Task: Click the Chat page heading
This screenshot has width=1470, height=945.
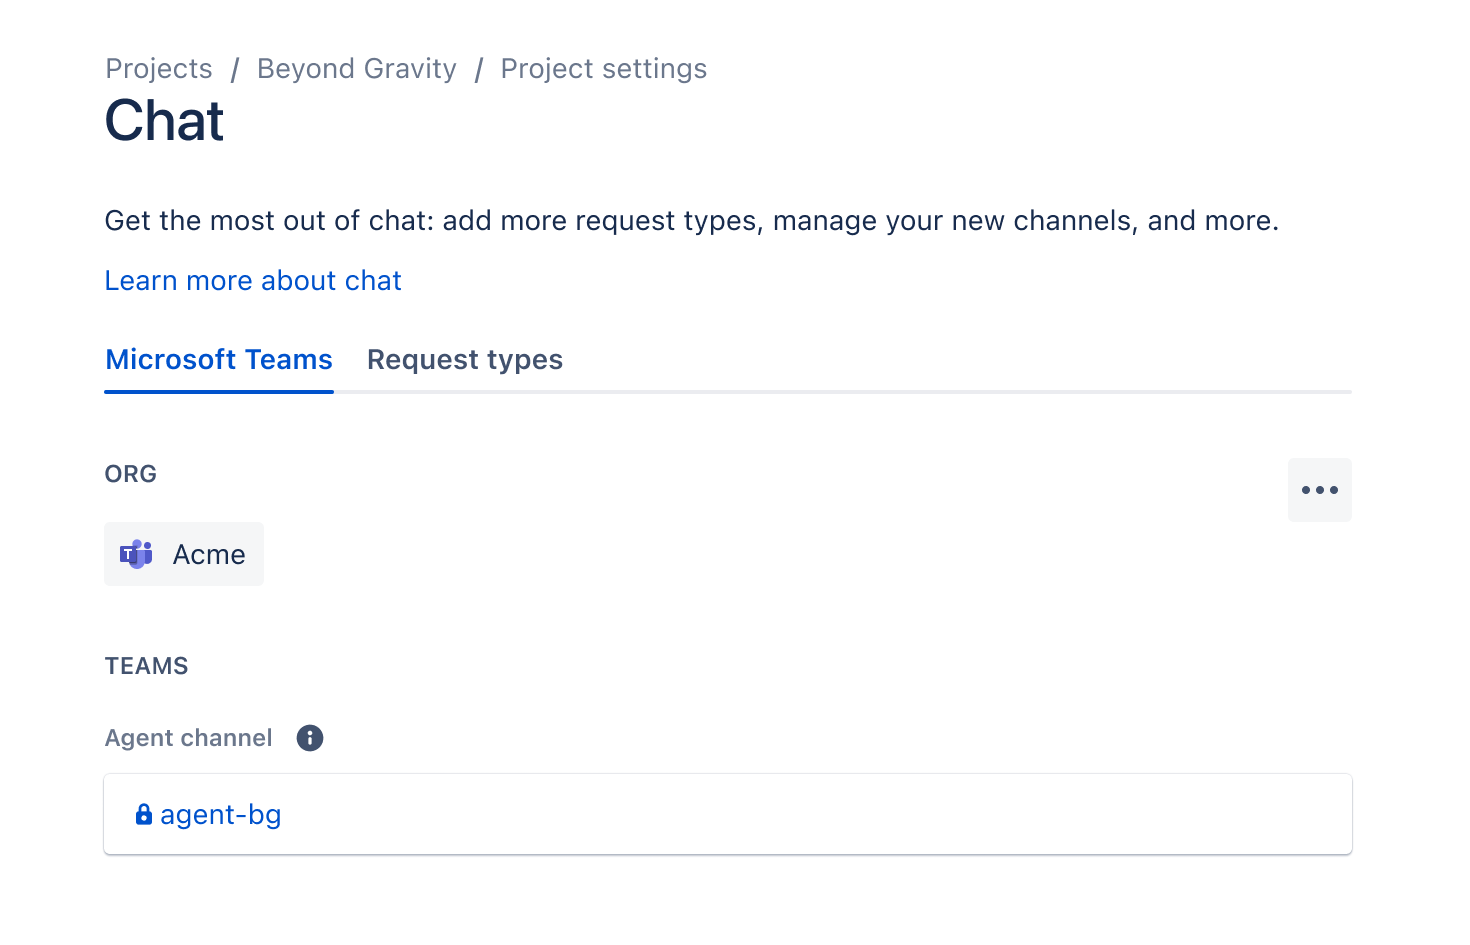Action: [x=164, y=120]
